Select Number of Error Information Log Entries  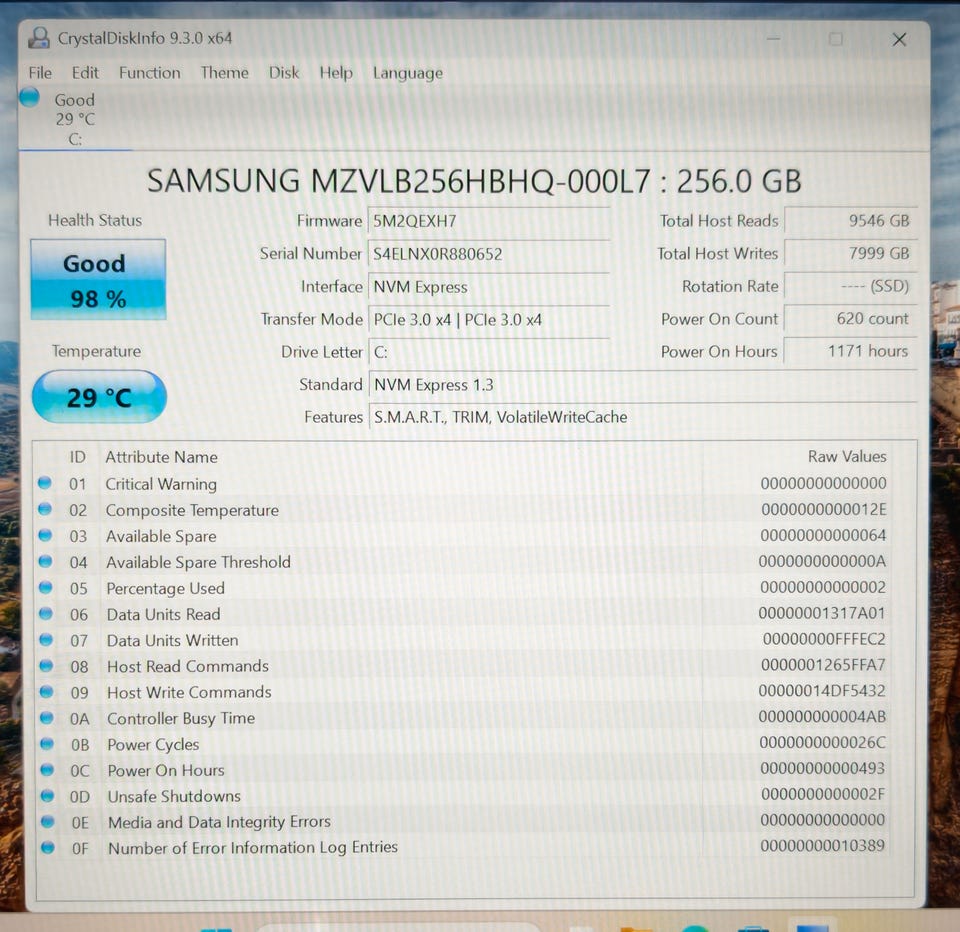(253, 848)
